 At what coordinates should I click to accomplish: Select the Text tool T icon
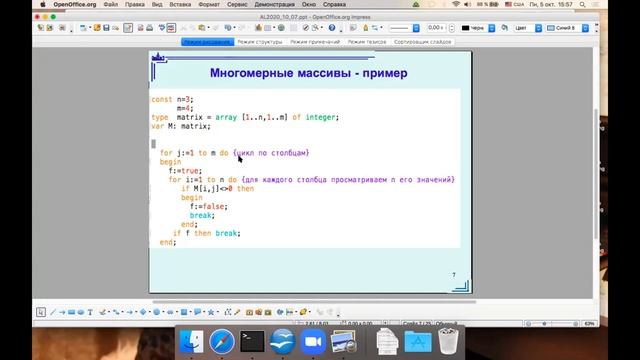pyautogui.click(x=91, y=312)
